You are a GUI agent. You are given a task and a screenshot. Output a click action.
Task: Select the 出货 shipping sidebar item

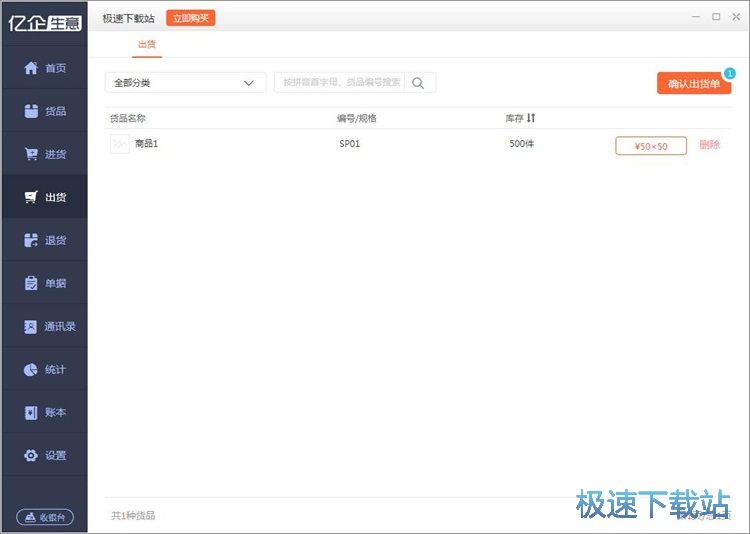44,197
